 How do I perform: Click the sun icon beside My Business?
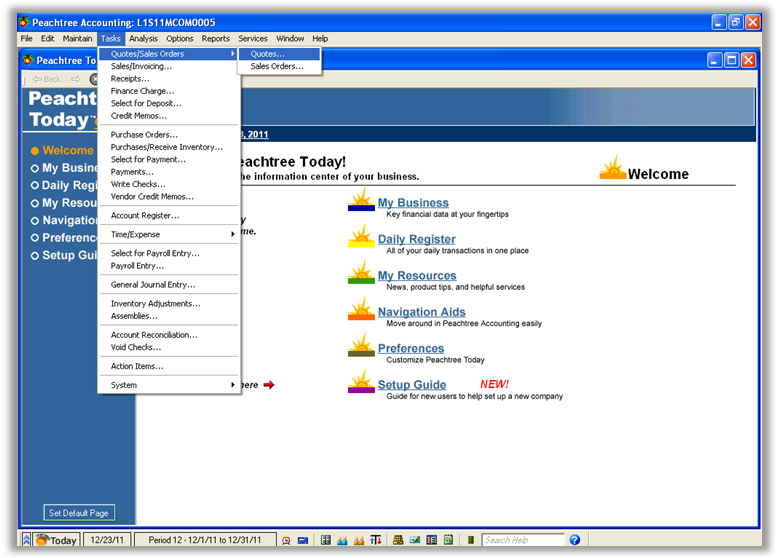361,200
